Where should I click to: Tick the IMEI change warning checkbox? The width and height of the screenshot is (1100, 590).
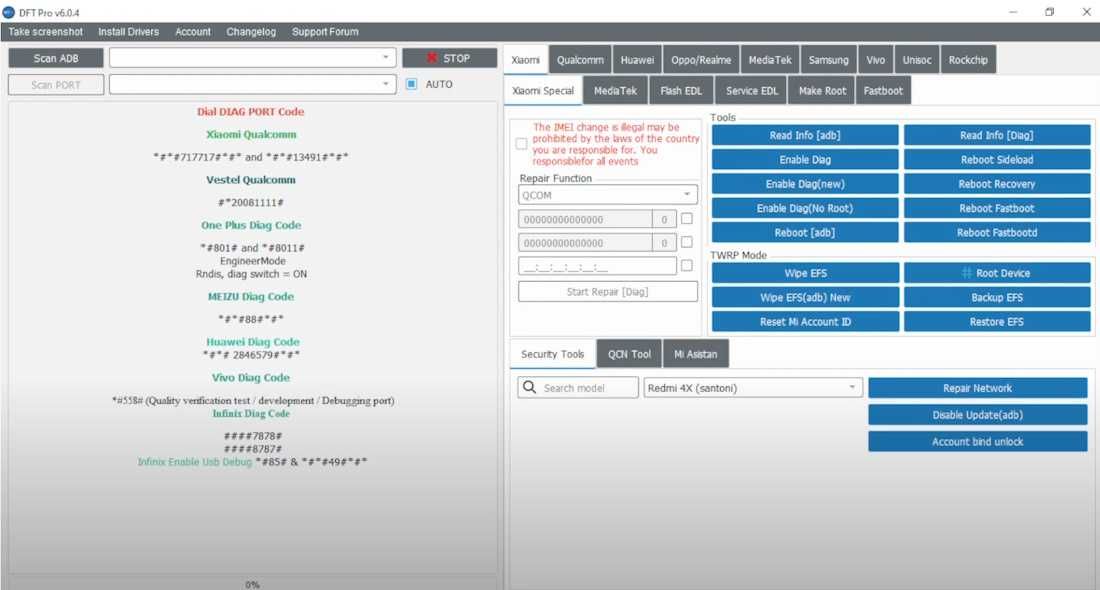(521, 144)
